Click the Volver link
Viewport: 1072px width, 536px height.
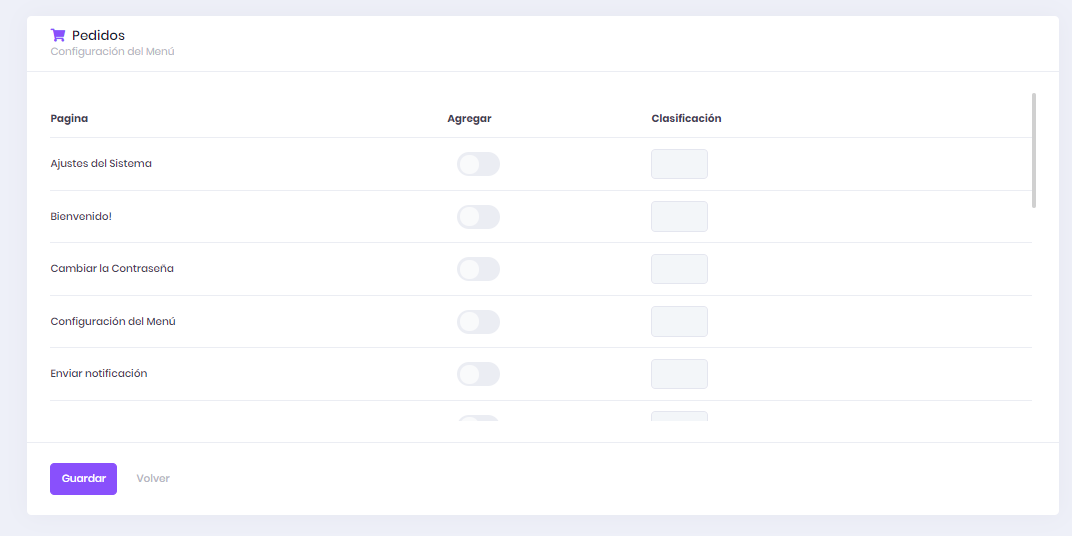click(153, 479)
